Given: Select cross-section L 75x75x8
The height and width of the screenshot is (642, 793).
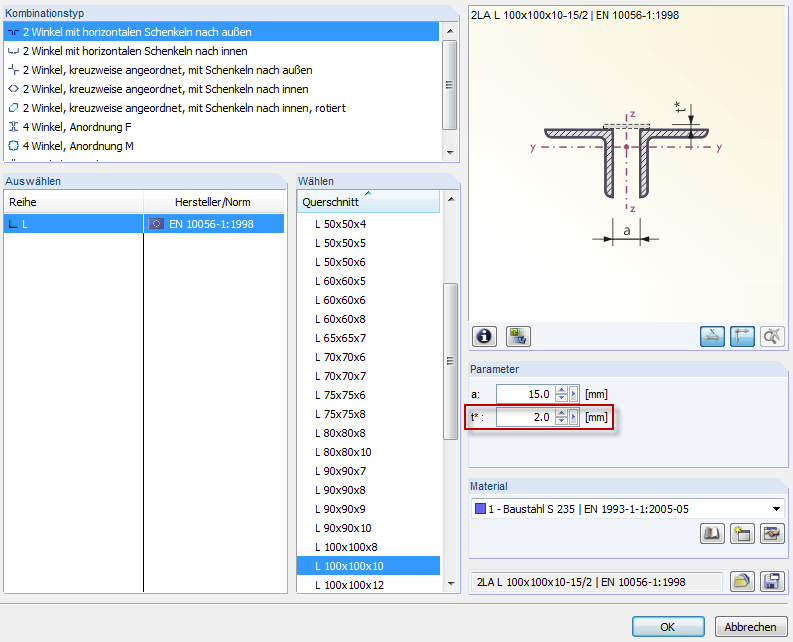Looking at the screenshot, I should pyautogui.click(x=368, y=414).
